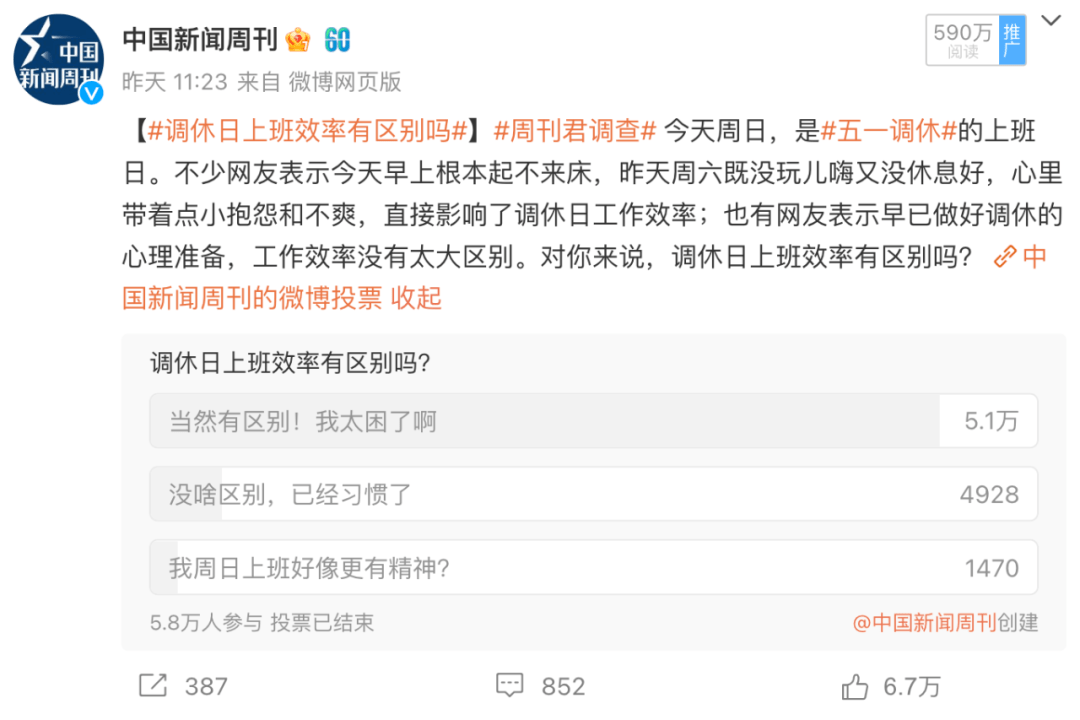Screen dimensions: 1080x720
Task: Collapse the post with 收起
Action: (x=416, y=298)
